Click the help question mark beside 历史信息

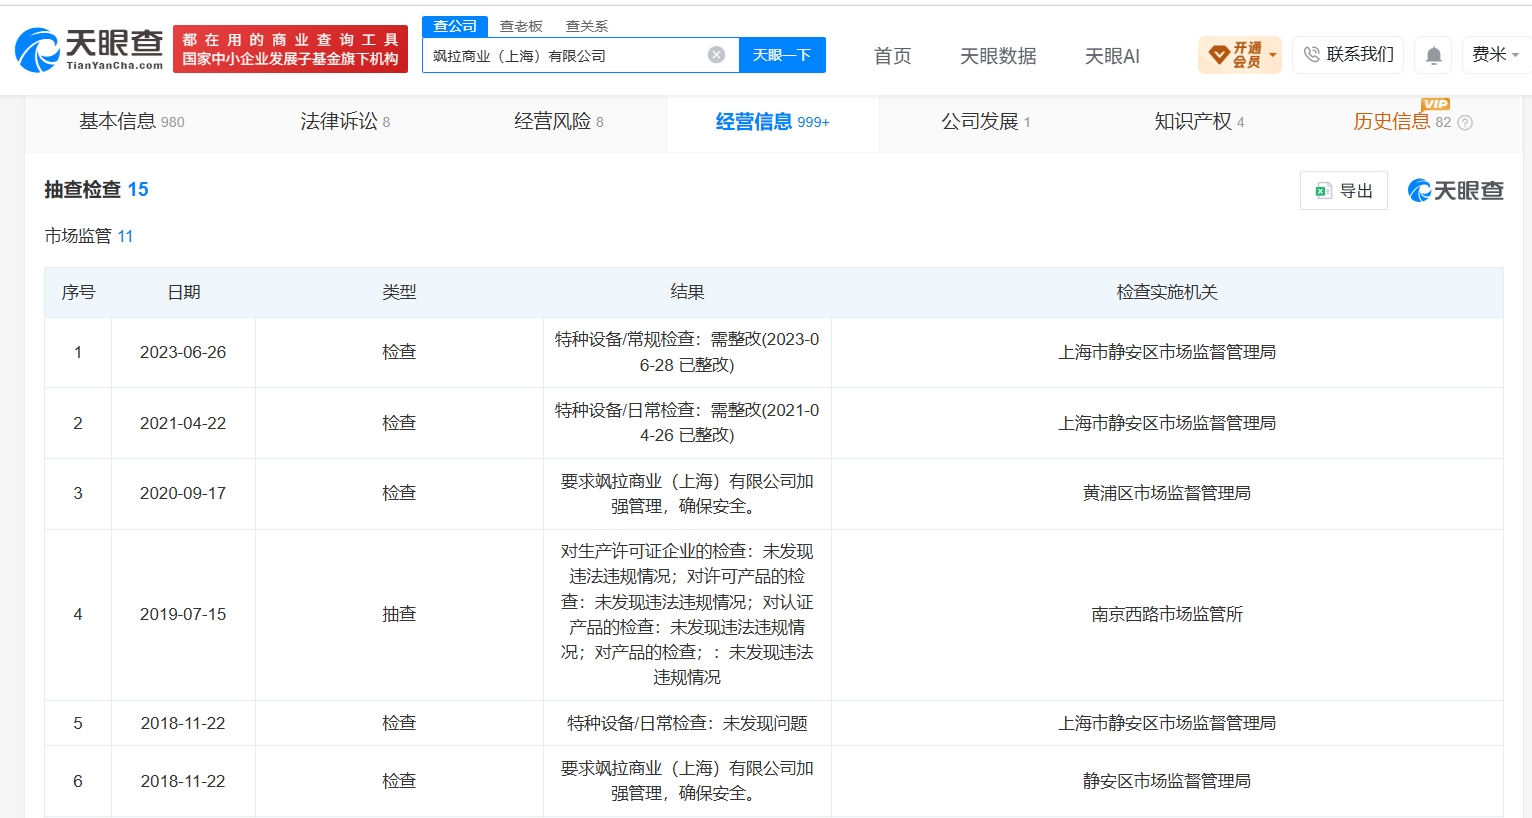pos(1465,123)
